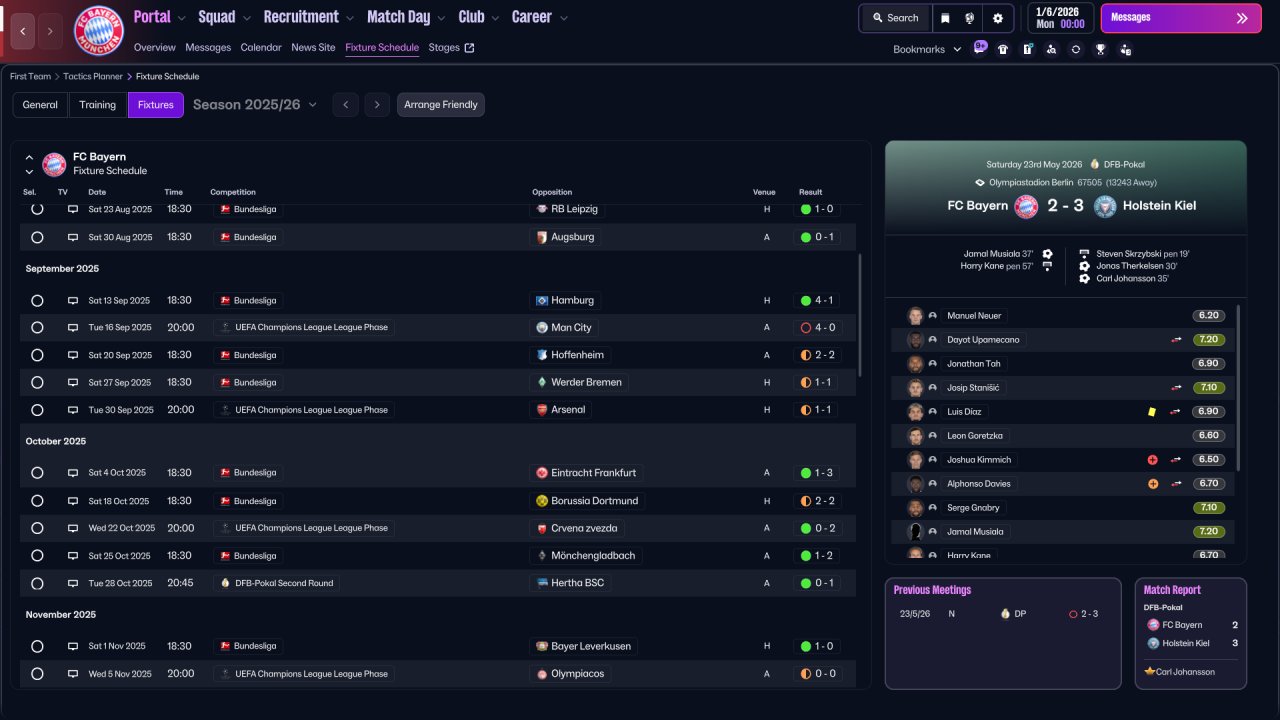The image size is (1280, 720).
Task: Click the Borussia Dortmund club crest
Action: tap(542, 501)
